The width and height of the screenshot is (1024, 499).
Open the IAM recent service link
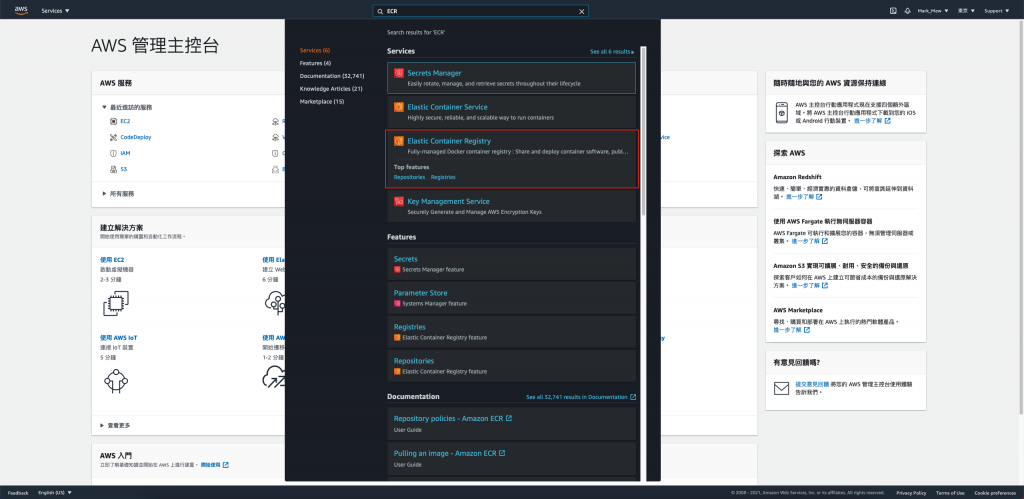(125, 153)
